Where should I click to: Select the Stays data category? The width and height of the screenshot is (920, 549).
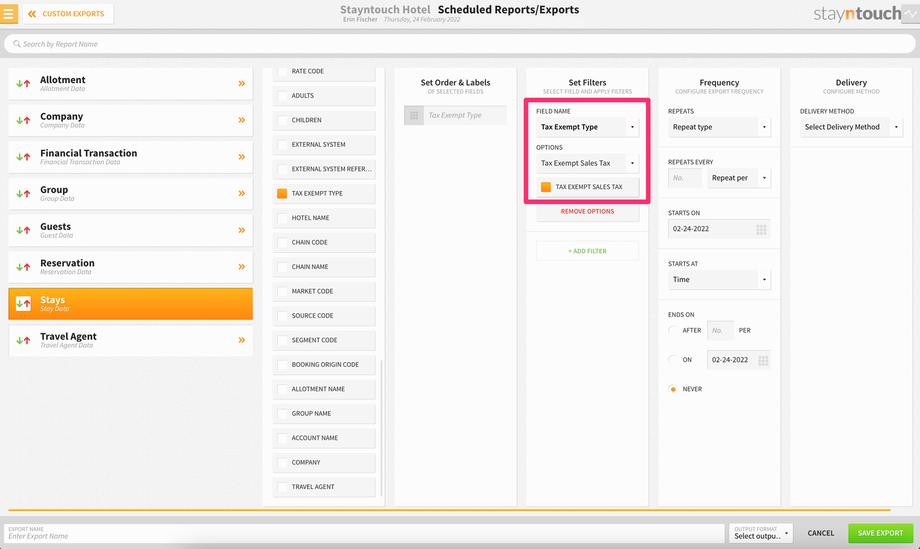tap(131, 304)
